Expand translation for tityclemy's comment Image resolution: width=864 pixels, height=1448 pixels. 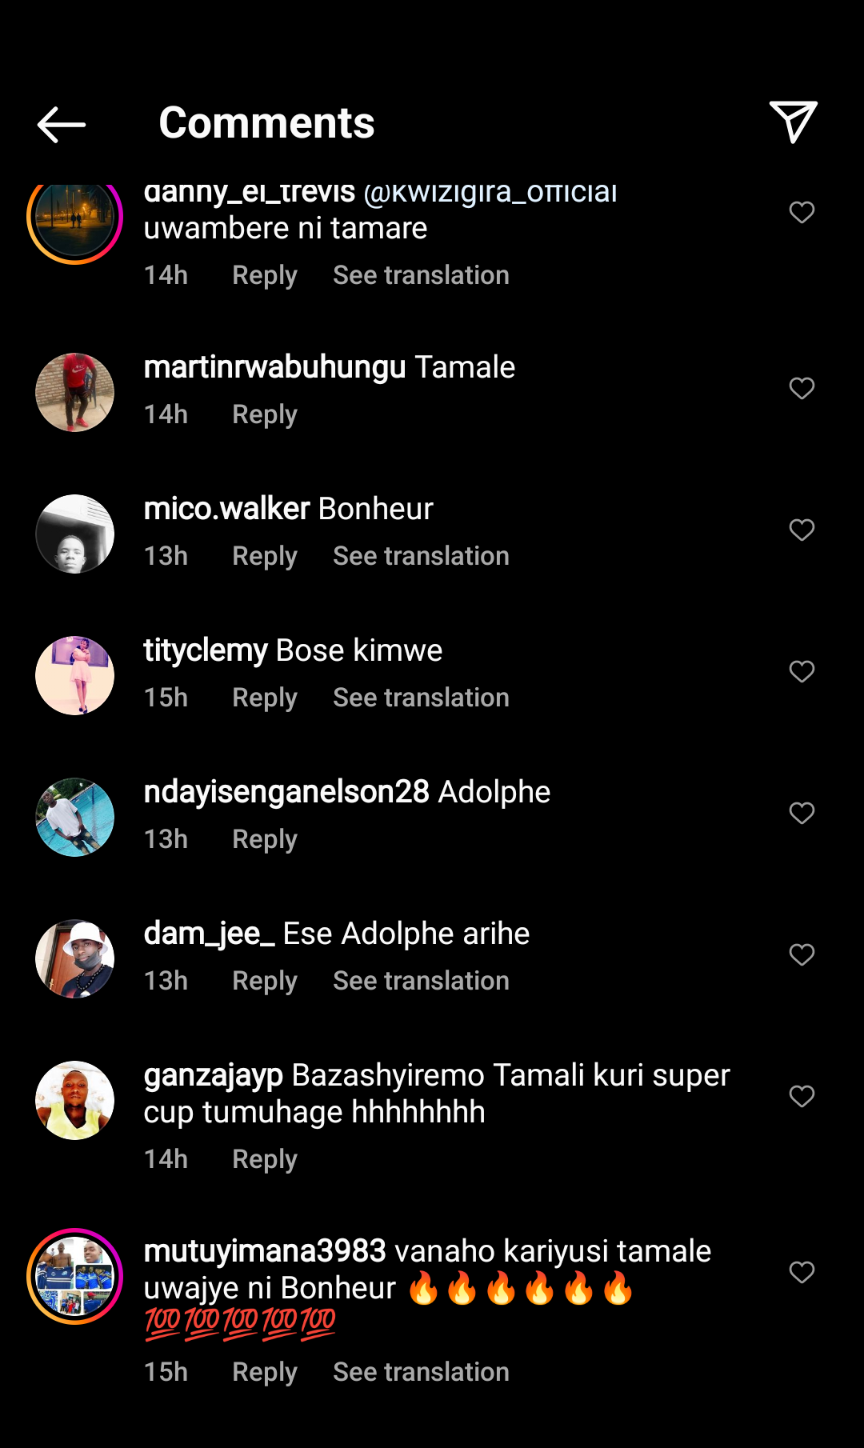[x=421, y=697]
